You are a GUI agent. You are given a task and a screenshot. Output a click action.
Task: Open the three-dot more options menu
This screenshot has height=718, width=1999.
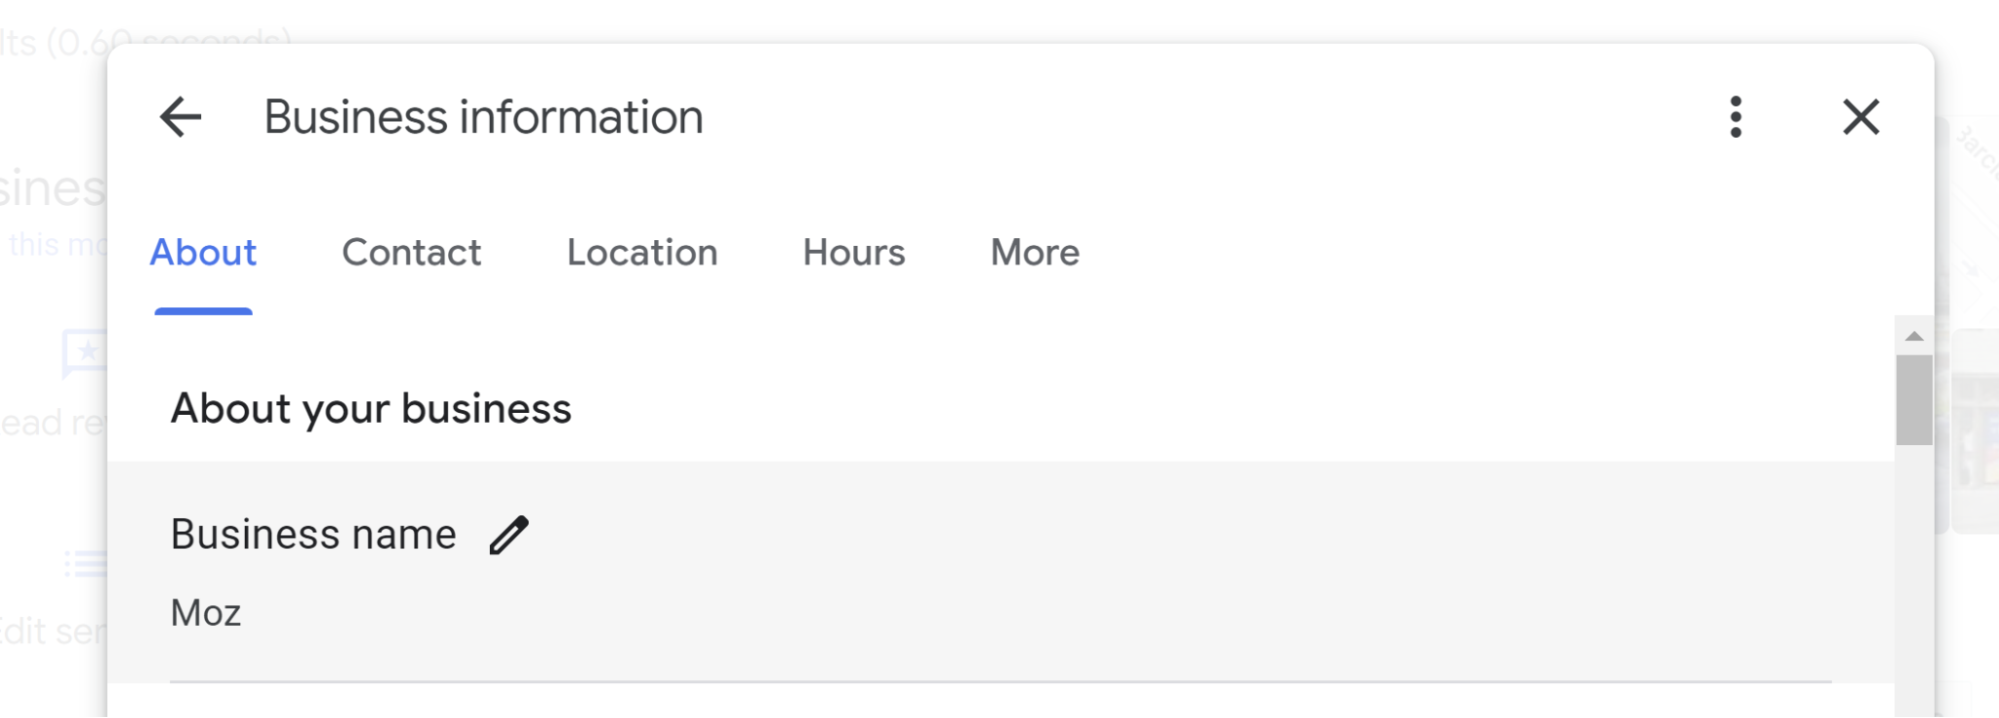[x=1736, y=117]
